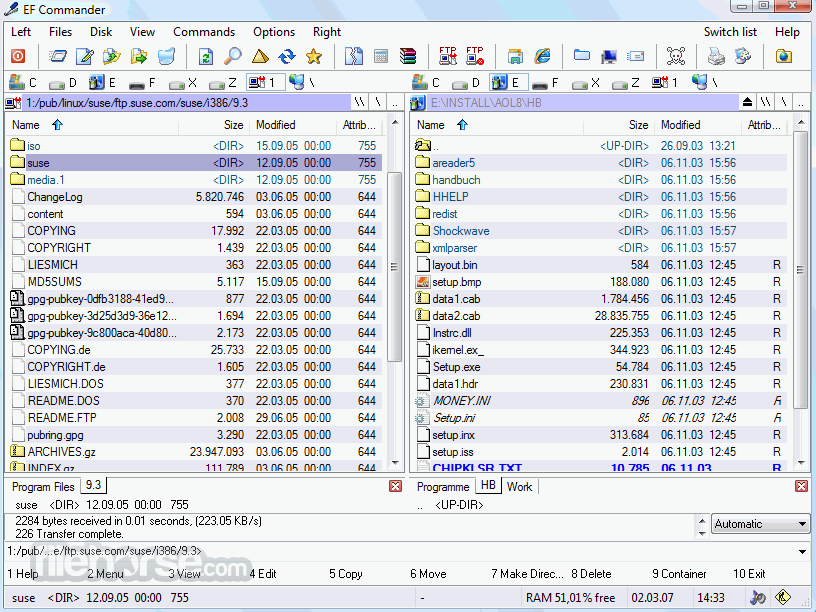Switch to the Work tab

(519, 487)
